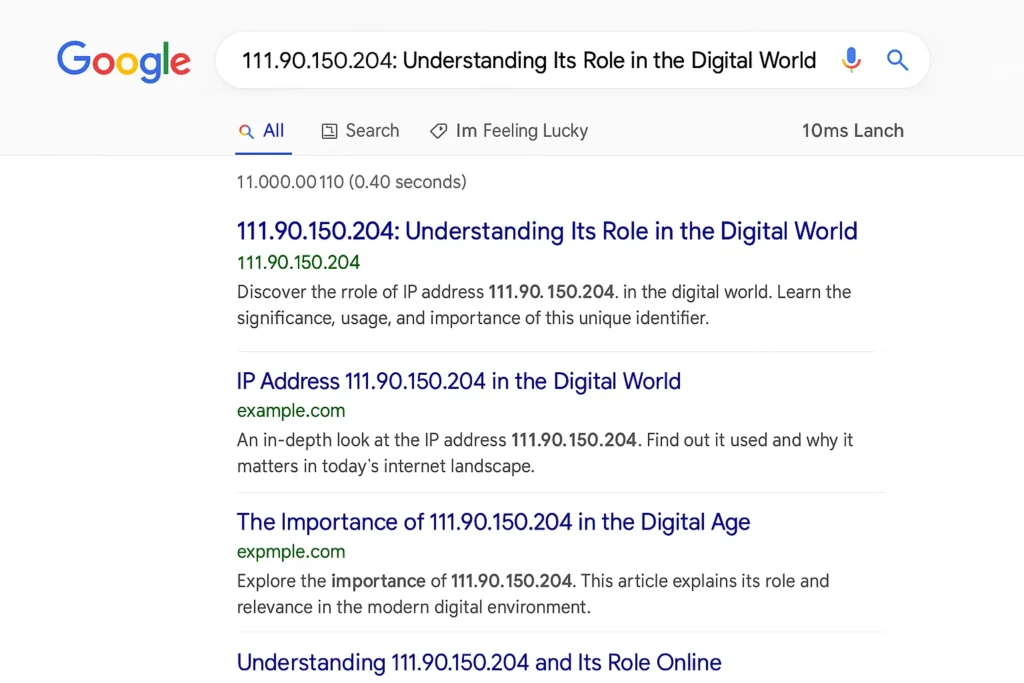Select the search query text in the bar

coord(528,61)
